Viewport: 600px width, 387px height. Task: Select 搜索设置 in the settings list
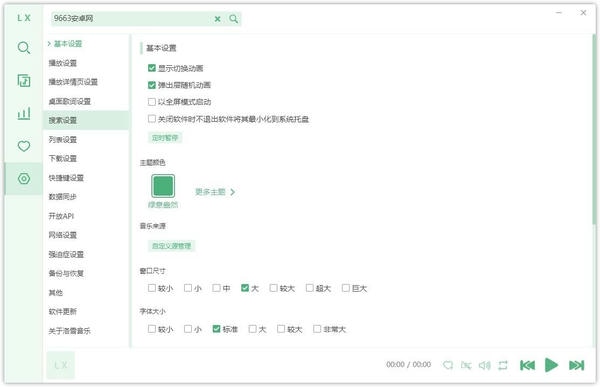pyautogui.click(x=86, y=120)
